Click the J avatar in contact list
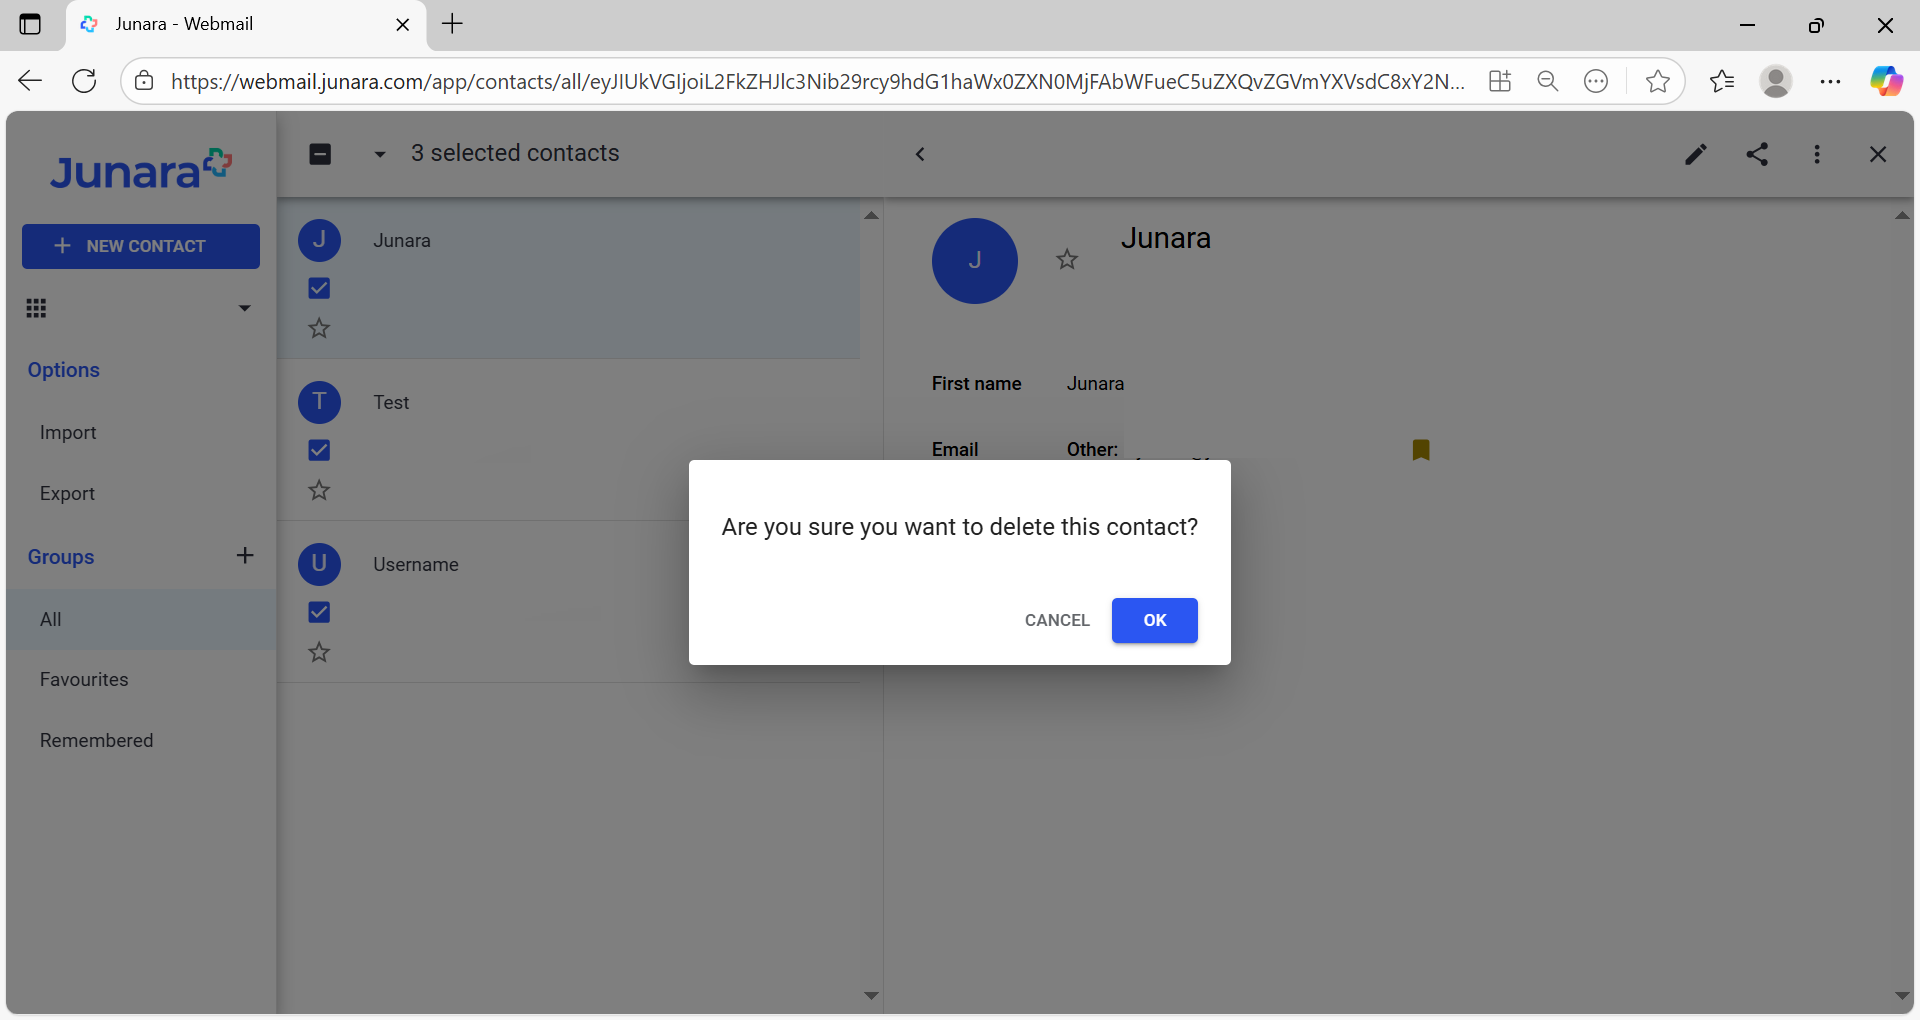This screenshot has width=1920, height=1020. point(320,240)
